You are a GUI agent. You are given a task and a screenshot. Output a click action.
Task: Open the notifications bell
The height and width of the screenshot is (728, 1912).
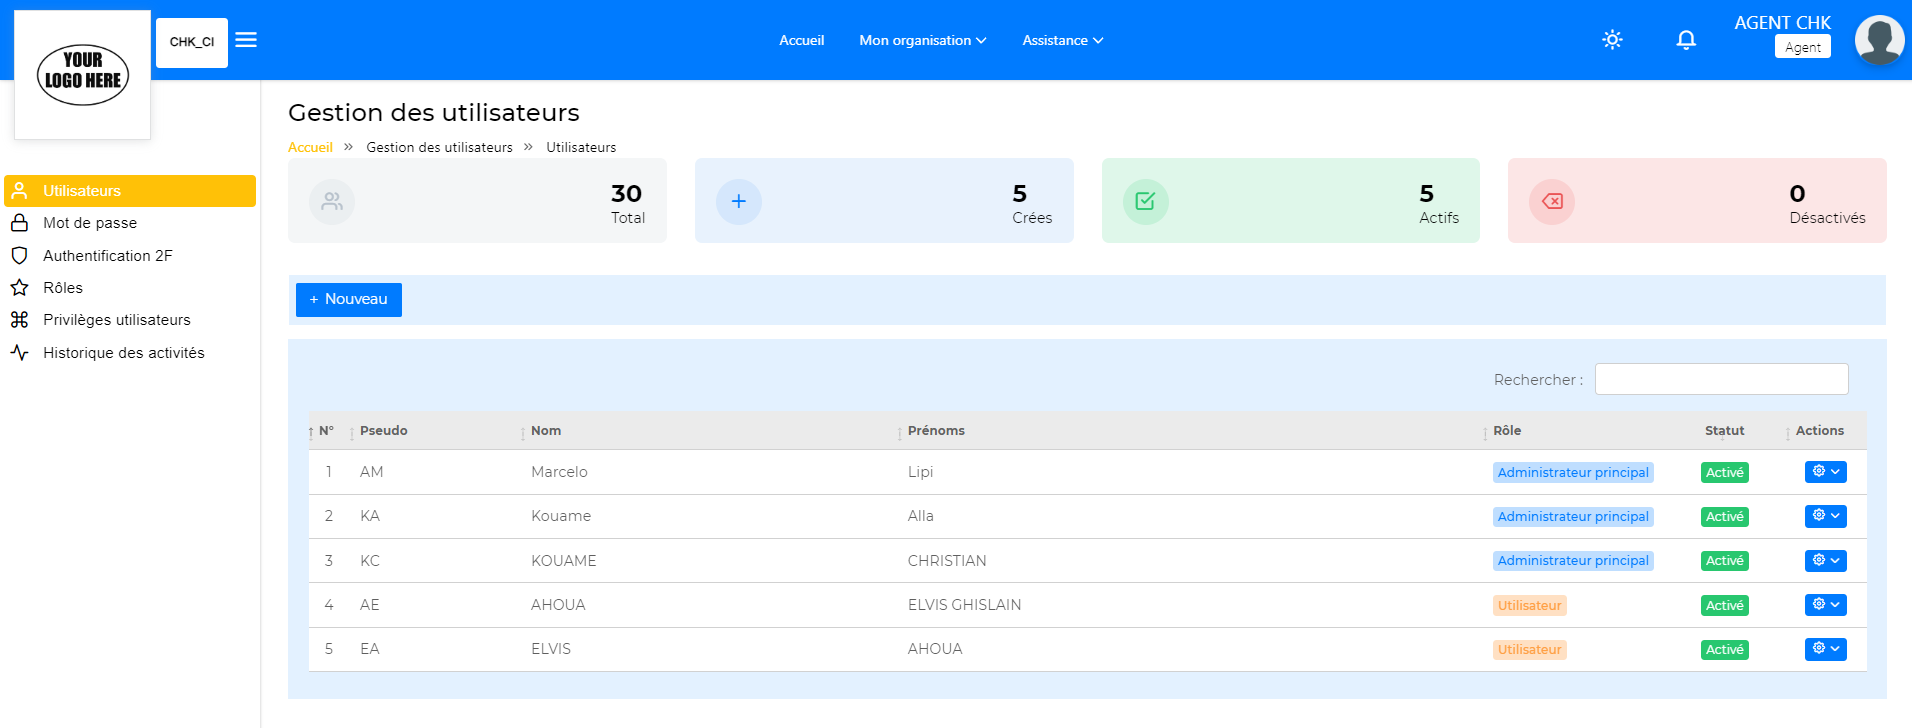tap(1686, 40)
